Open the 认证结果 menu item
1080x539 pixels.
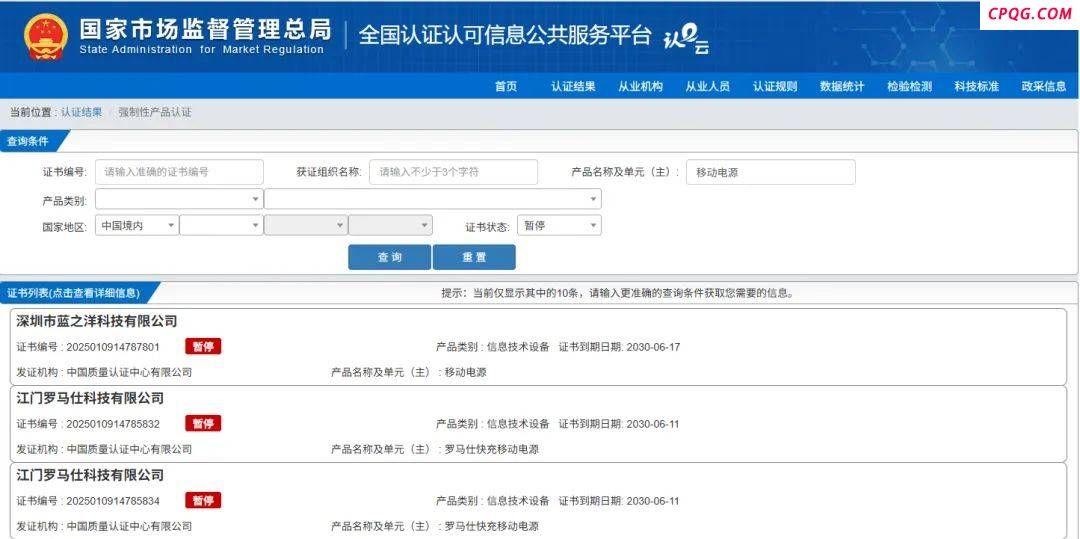(x=573, y=87)
